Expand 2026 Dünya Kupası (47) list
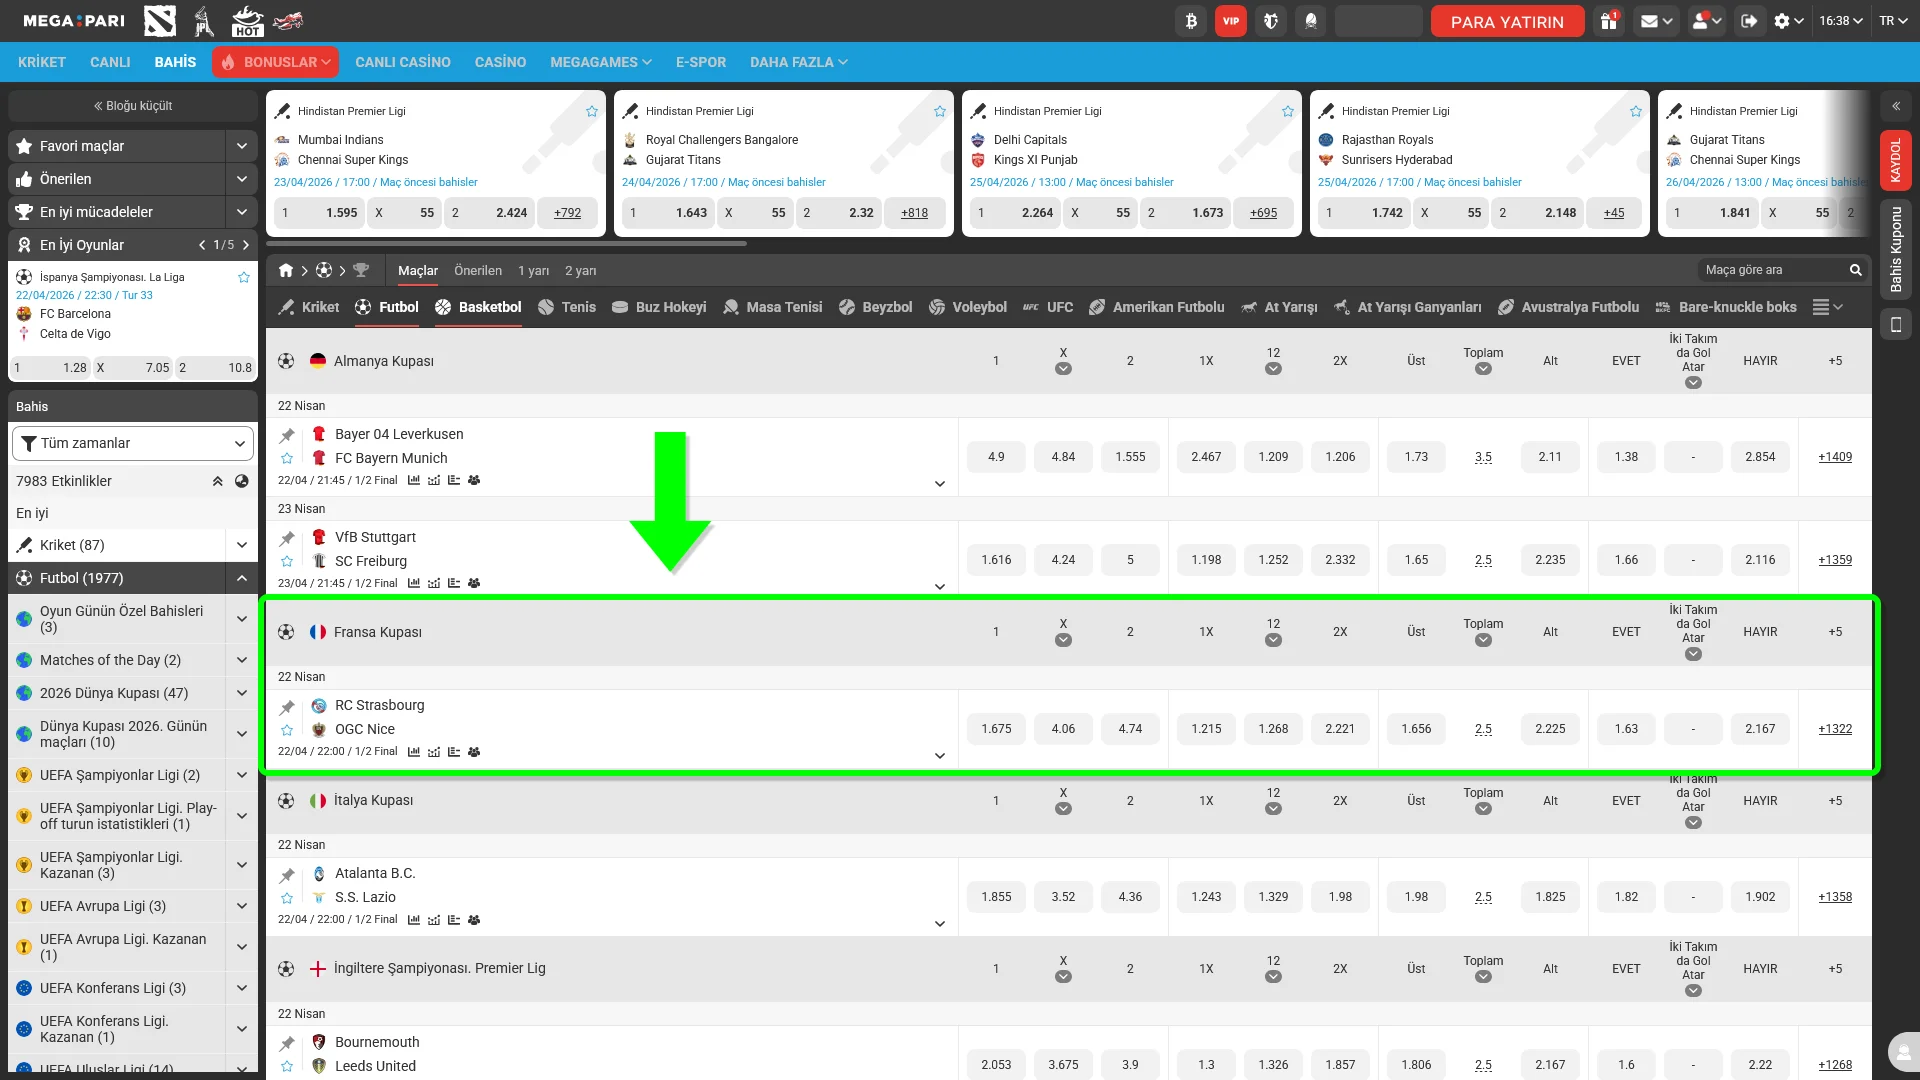The width and height of the screenshot is (1920, 1080). point(242,693)
